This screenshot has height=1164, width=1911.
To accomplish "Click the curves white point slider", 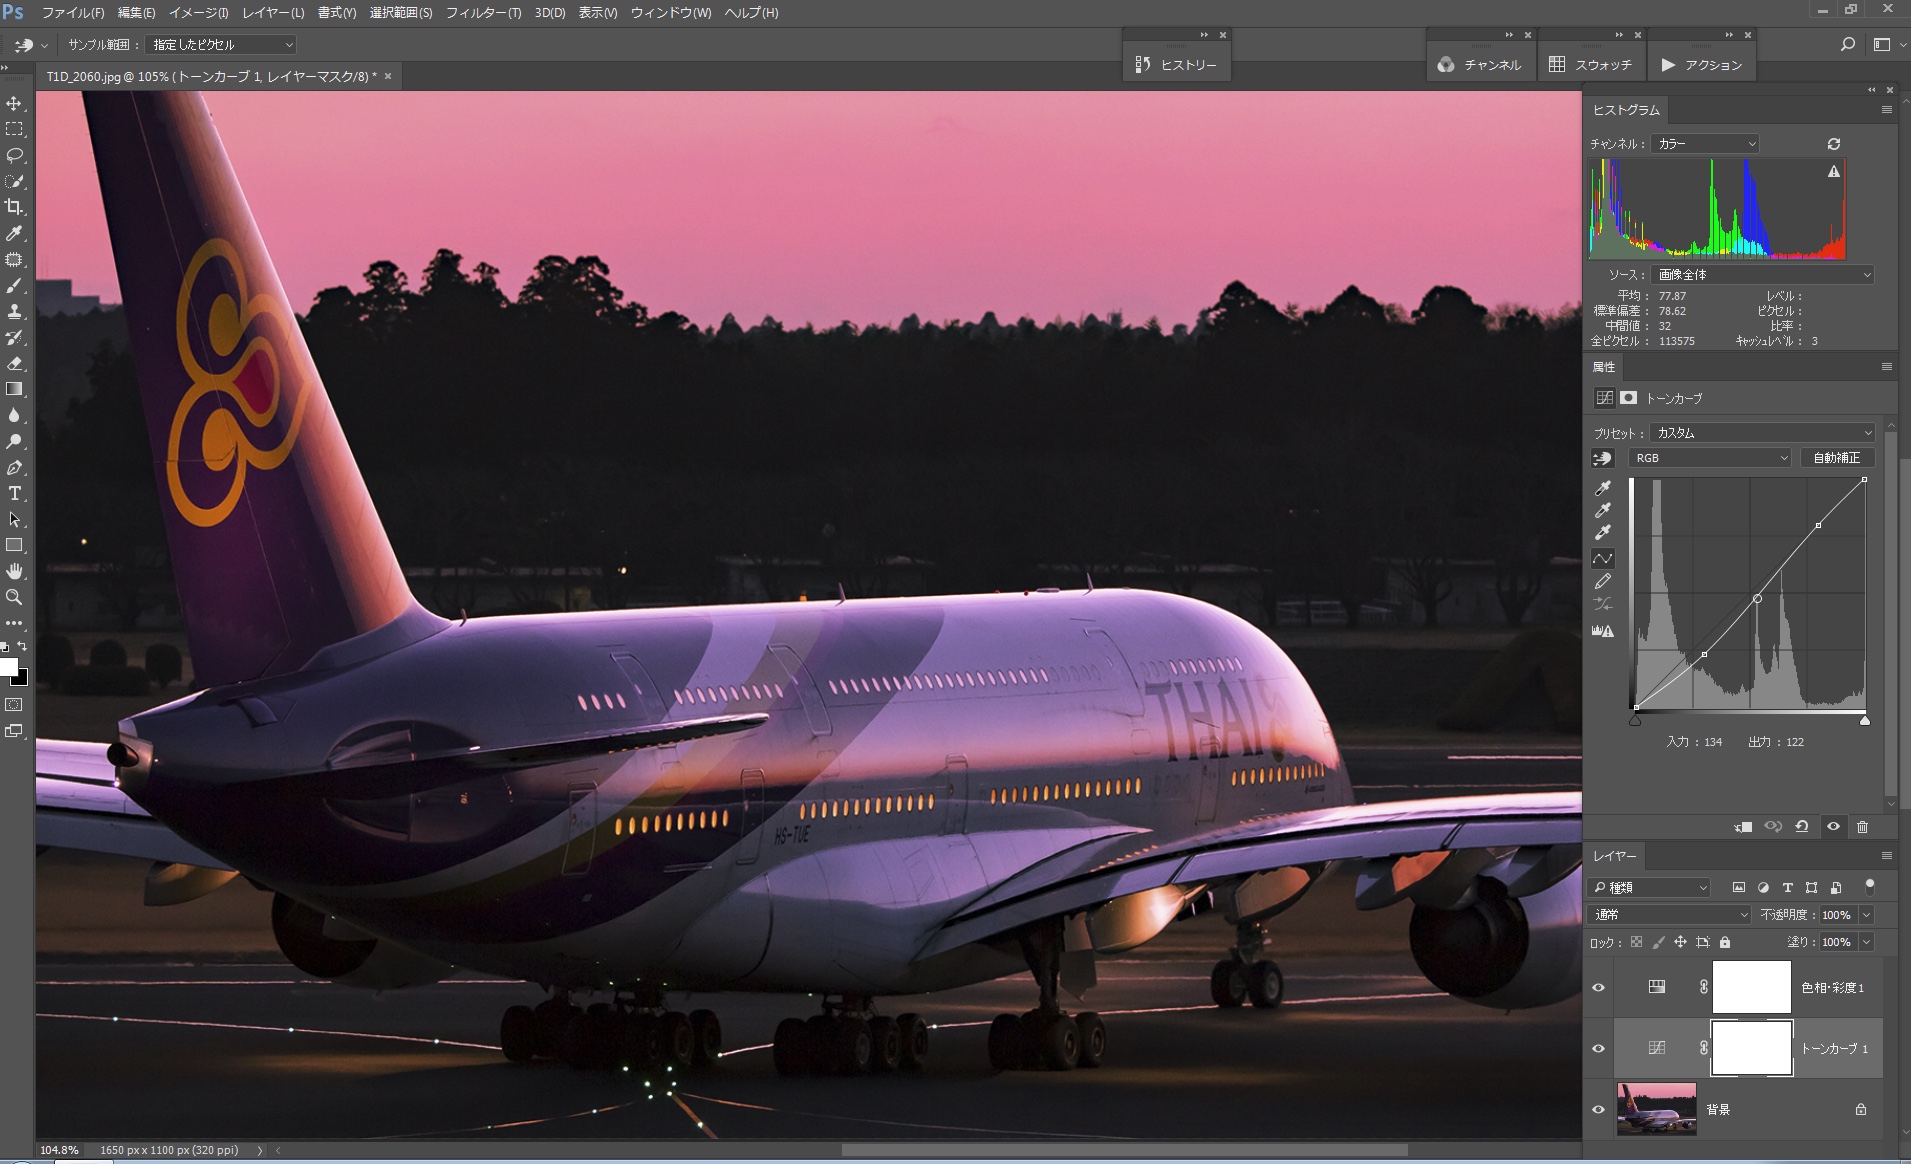I will [x=1865, y=720].
